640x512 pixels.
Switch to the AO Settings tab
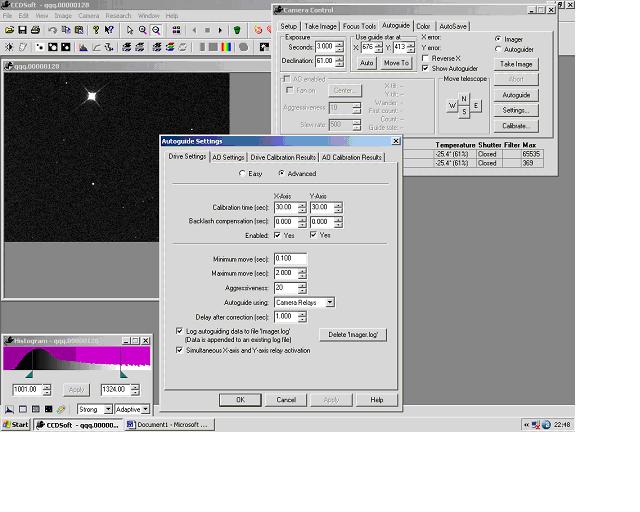pos(228,157)
